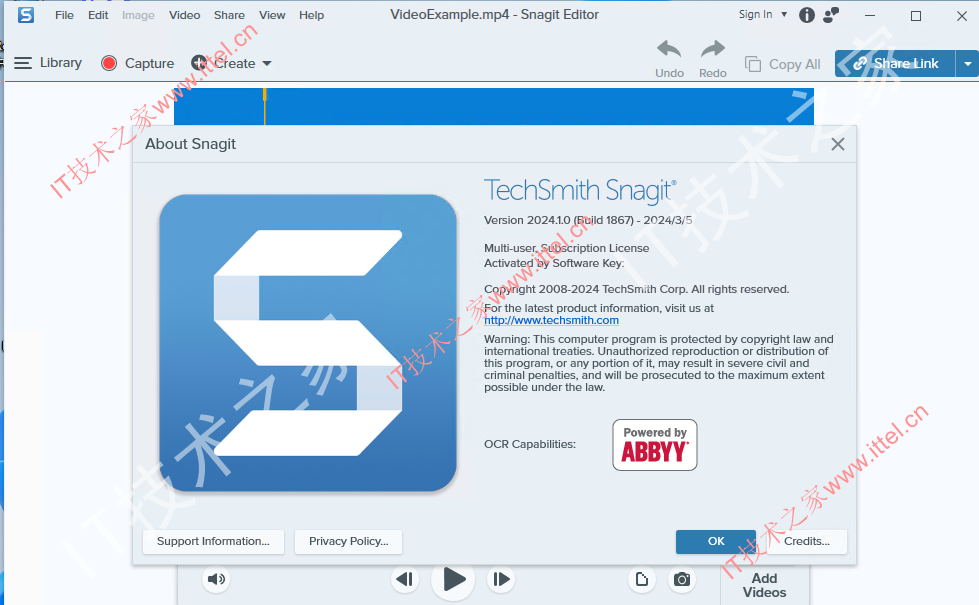Click the 'VideoExample.mp4 - Snagit Editor' window title
Image resolution: width=979 pixels, height=605 pixels.
click(494, 14)
